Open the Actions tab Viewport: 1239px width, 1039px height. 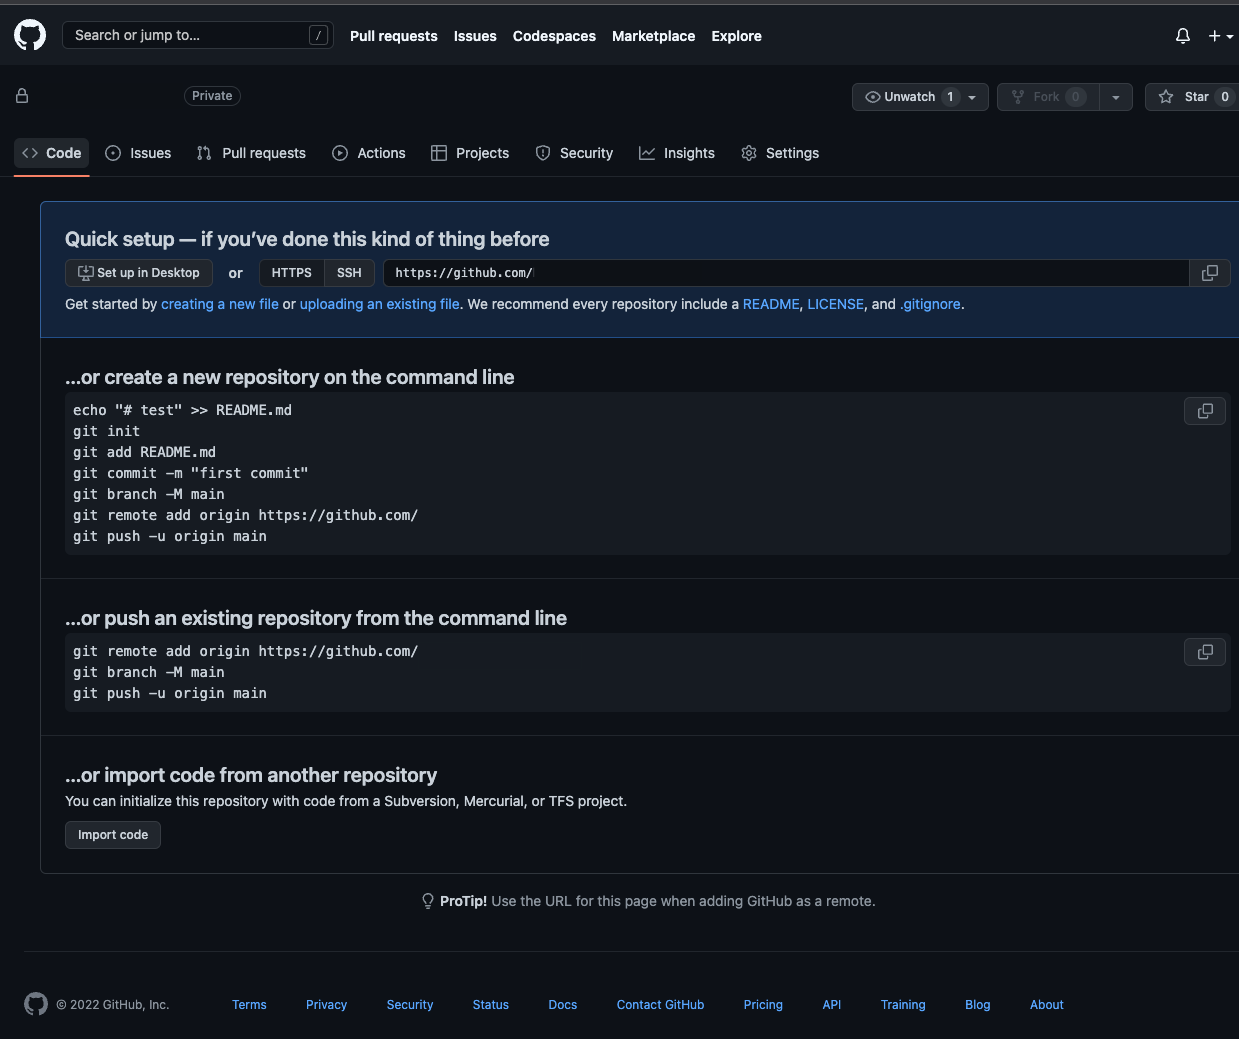pyautogui.click(x=369, y=153)
